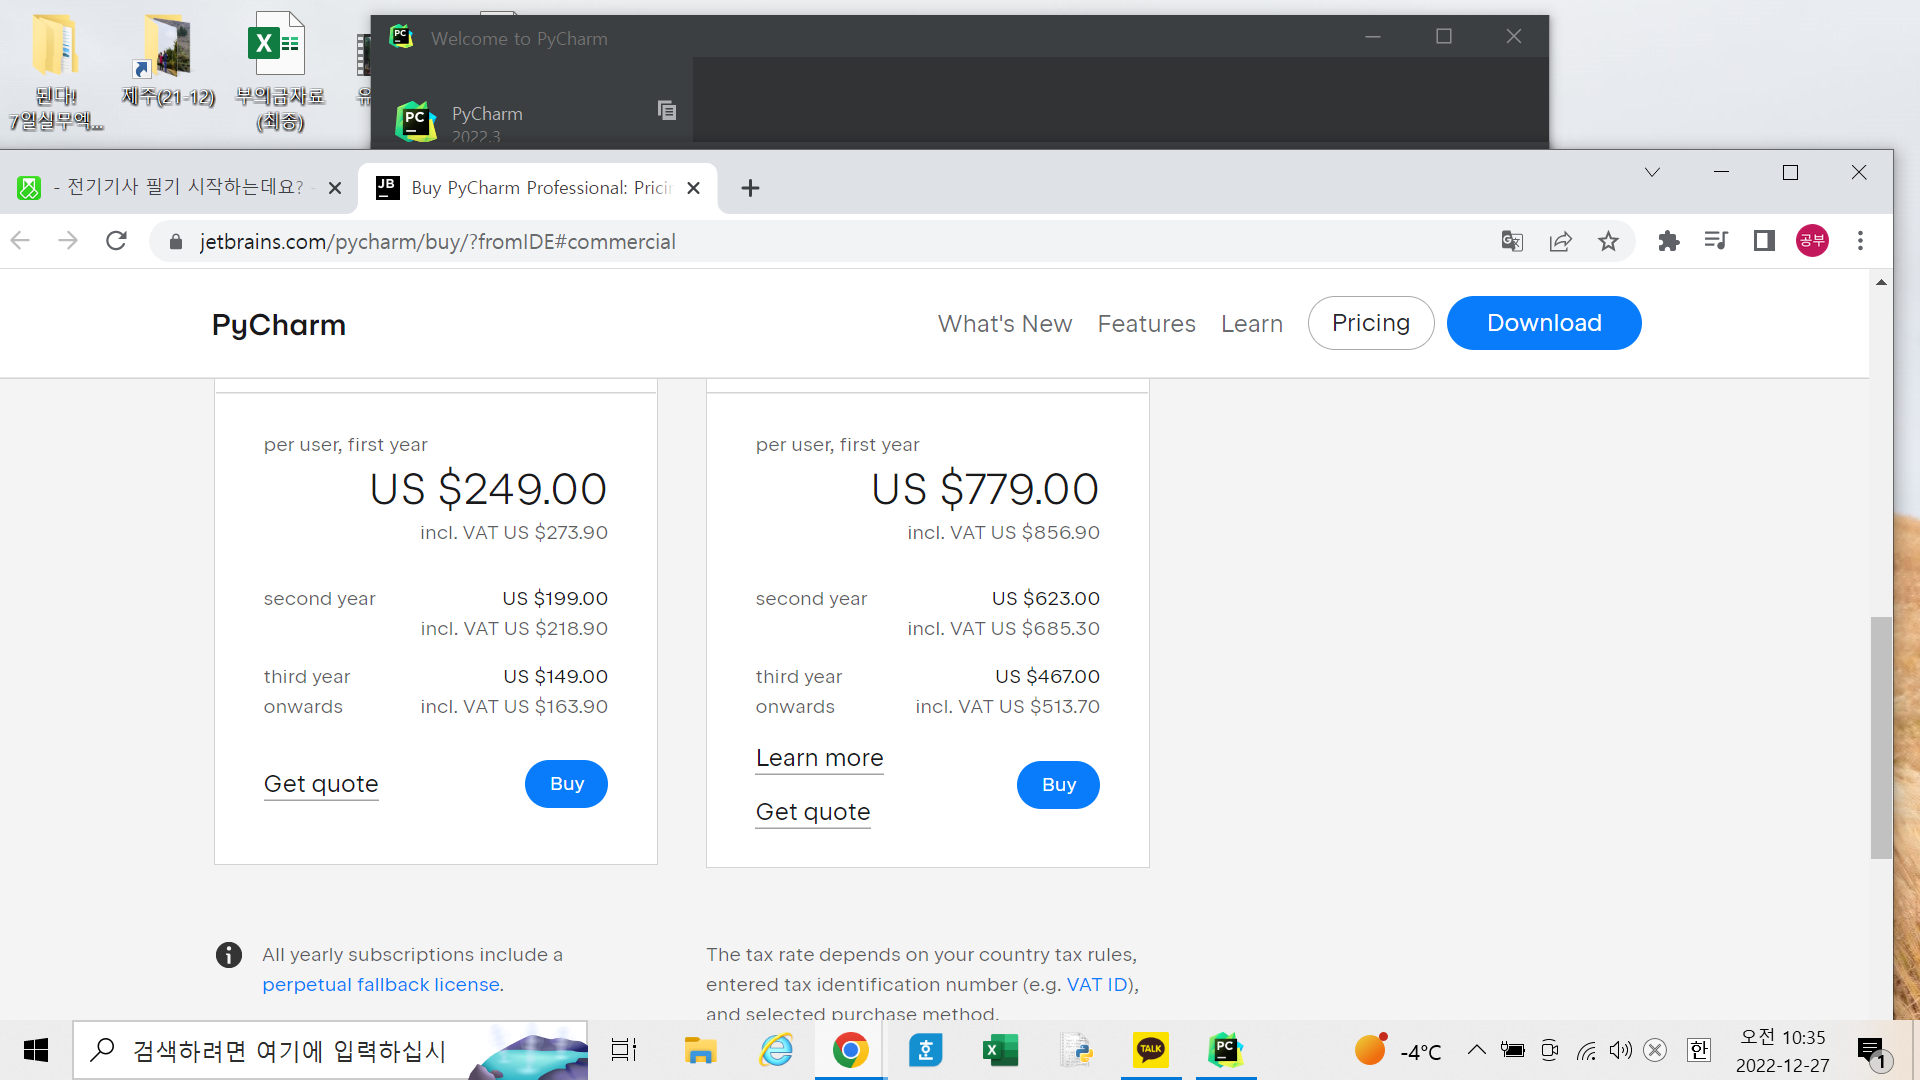Reload the JetBrains pricing page
Viewport: 1920px width, 1080px height.
(x=116, y=241)
